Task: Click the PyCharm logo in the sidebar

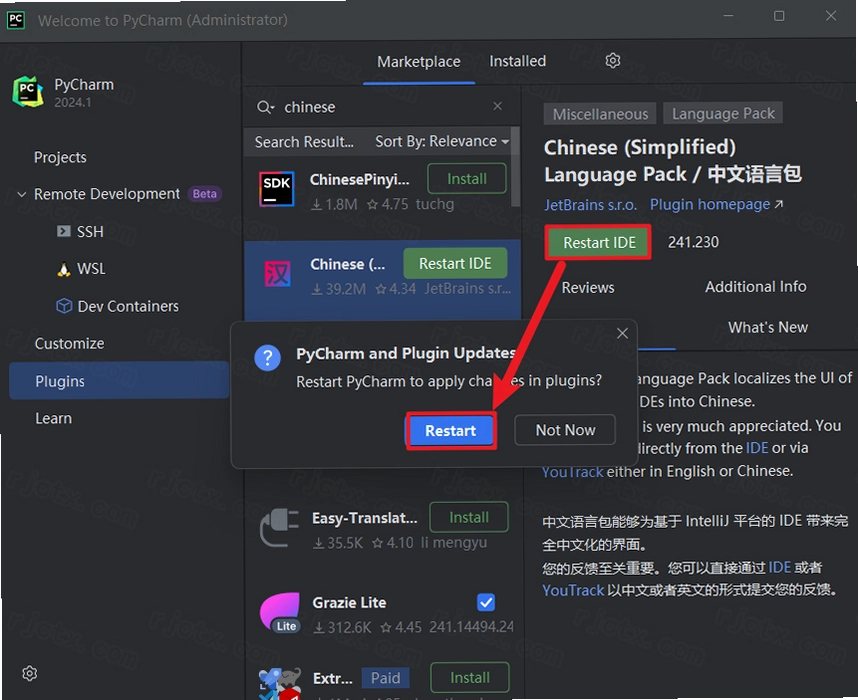Action: 27,91
